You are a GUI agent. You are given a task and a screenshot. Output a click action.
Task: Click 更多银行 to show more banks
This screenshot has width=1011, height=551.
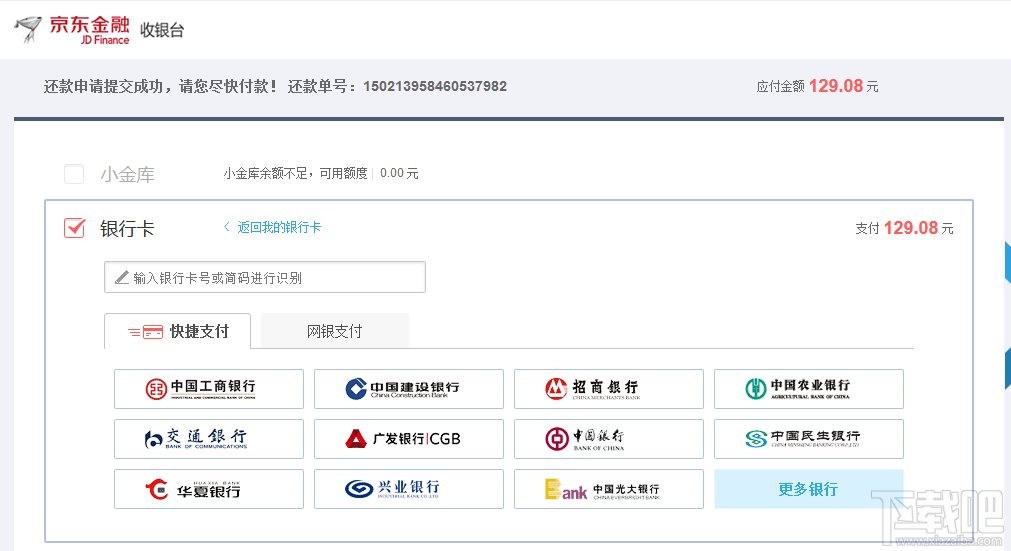[x=809, y=489]
